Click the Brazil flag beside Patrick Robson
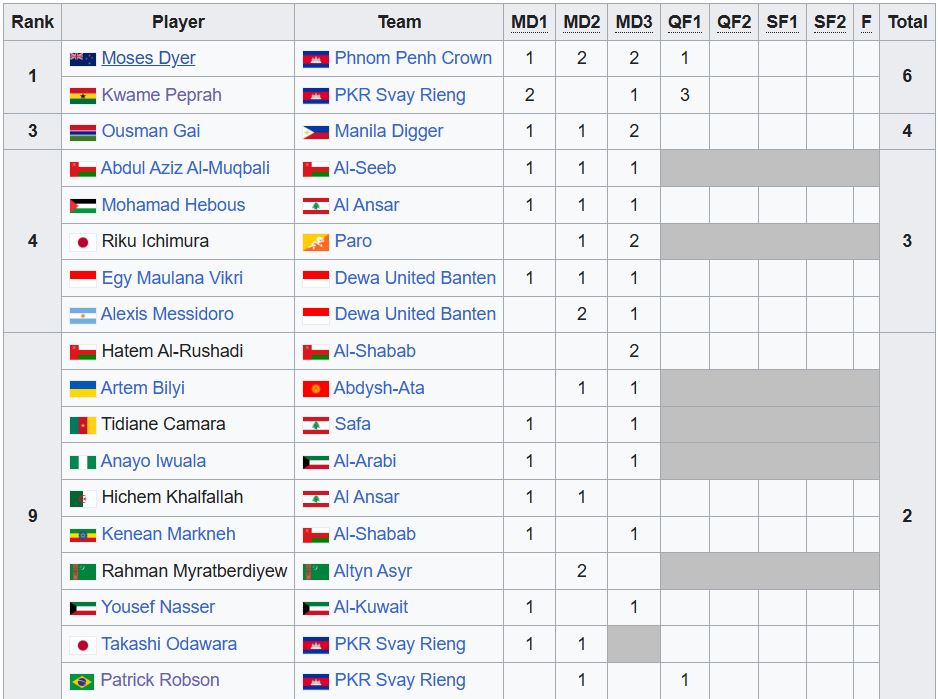The width and height of the screenshot is (938, 699). coord(82,681)
